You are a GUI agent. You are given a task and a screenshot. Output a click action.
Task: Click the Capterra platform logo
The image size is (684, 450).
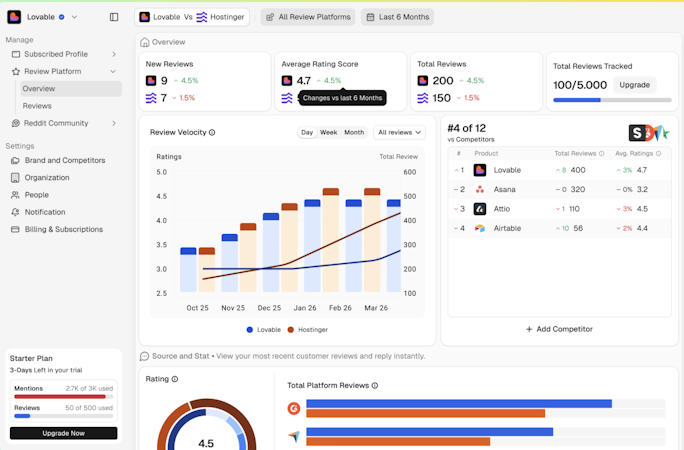[x=294, y=436]
